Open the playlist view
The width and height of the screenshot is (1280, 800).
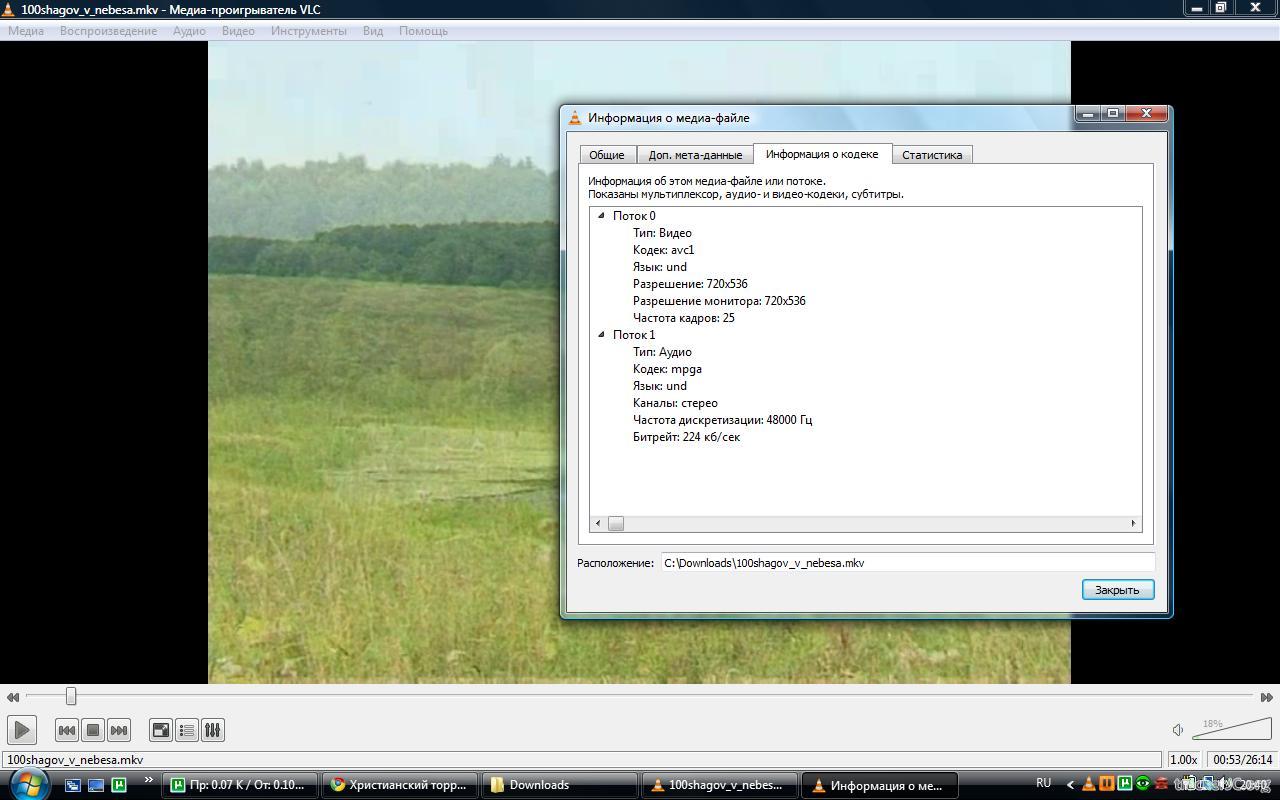187,730
